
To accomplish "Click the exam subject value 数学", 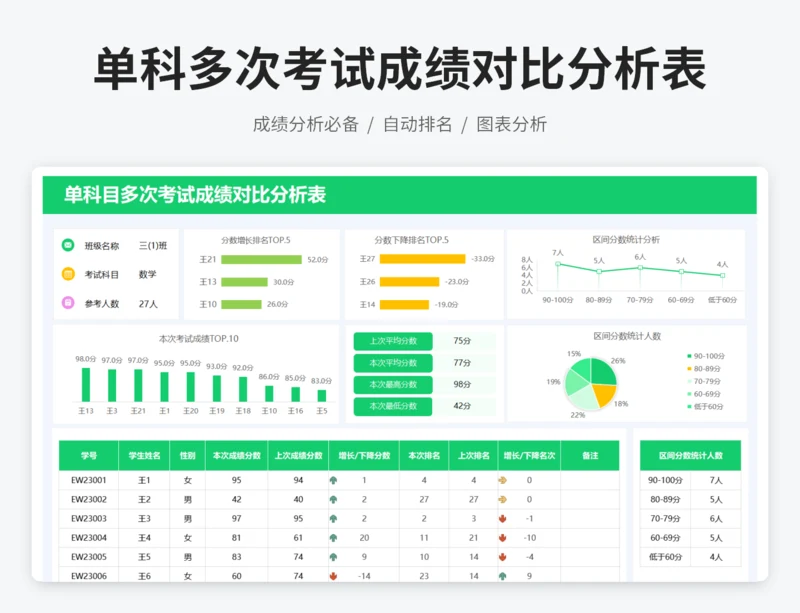I will click(147, 274).
